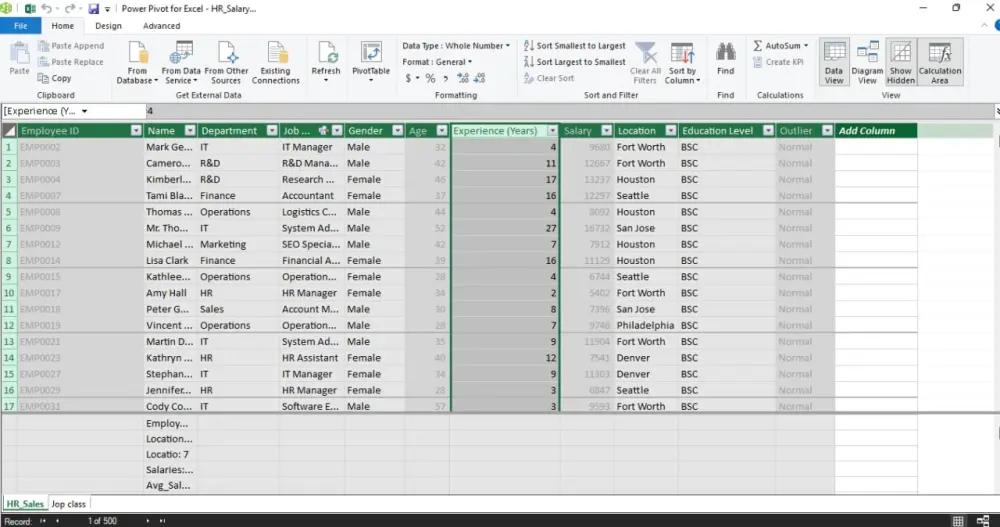Click the Add Column header
The height and width of the screenshot is (527, 1000).
point(876,131)
